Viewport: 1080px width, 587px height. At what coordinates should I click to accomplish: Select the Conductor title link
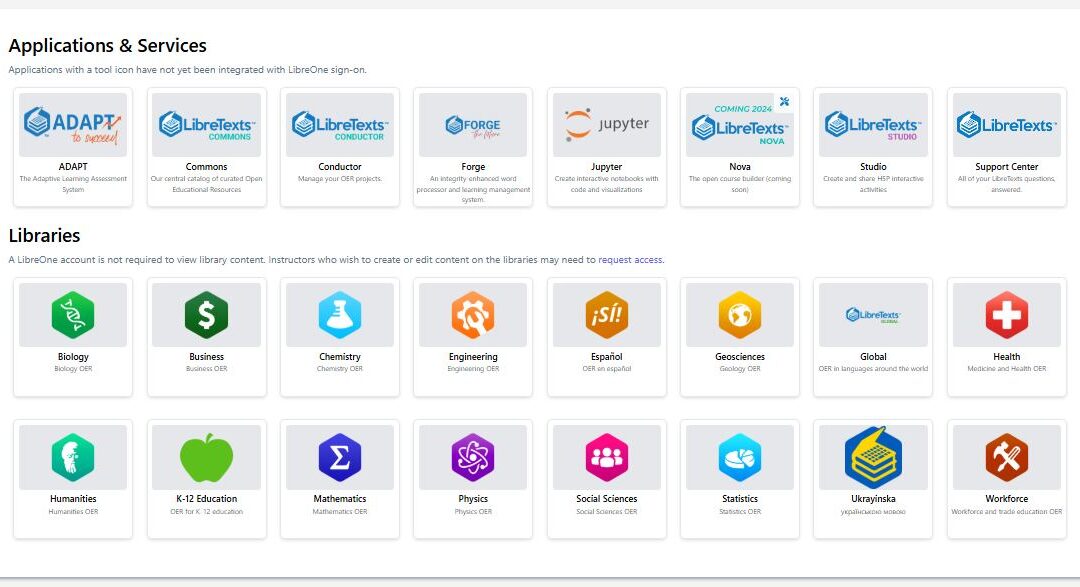pos(340,167)
